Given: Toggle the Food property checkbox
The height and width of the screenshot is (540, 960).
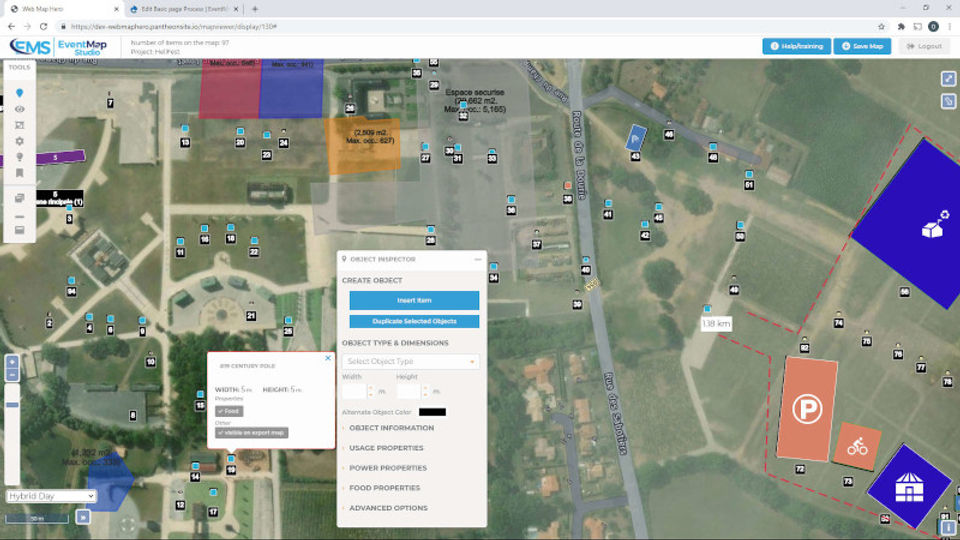Looking at the screenshot, I should (x=230, y=411).
